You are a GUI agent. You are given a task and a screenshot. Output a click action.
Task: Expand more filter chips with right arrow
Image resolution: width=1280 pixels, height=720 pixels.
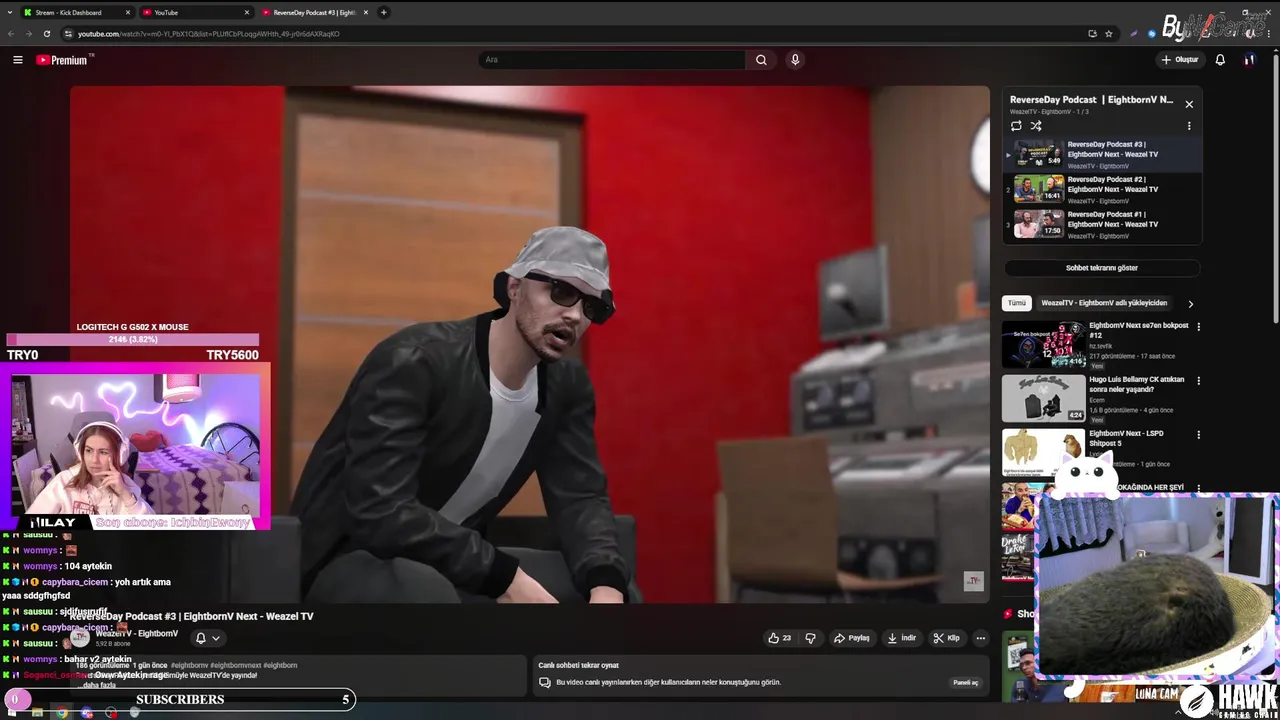1190,304
